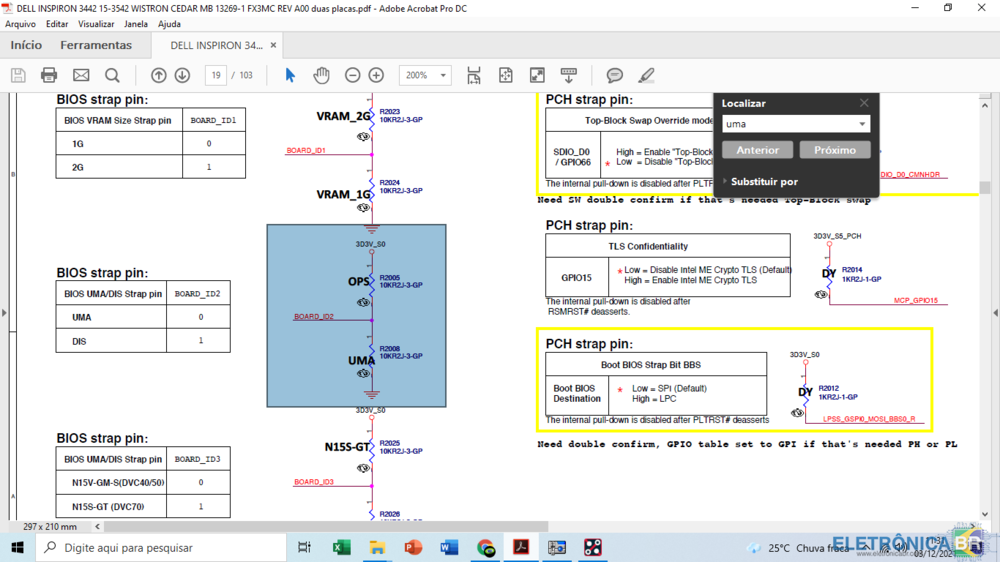
Task: Select the Highlight text pen tool
Action: [x=646, y=75]
